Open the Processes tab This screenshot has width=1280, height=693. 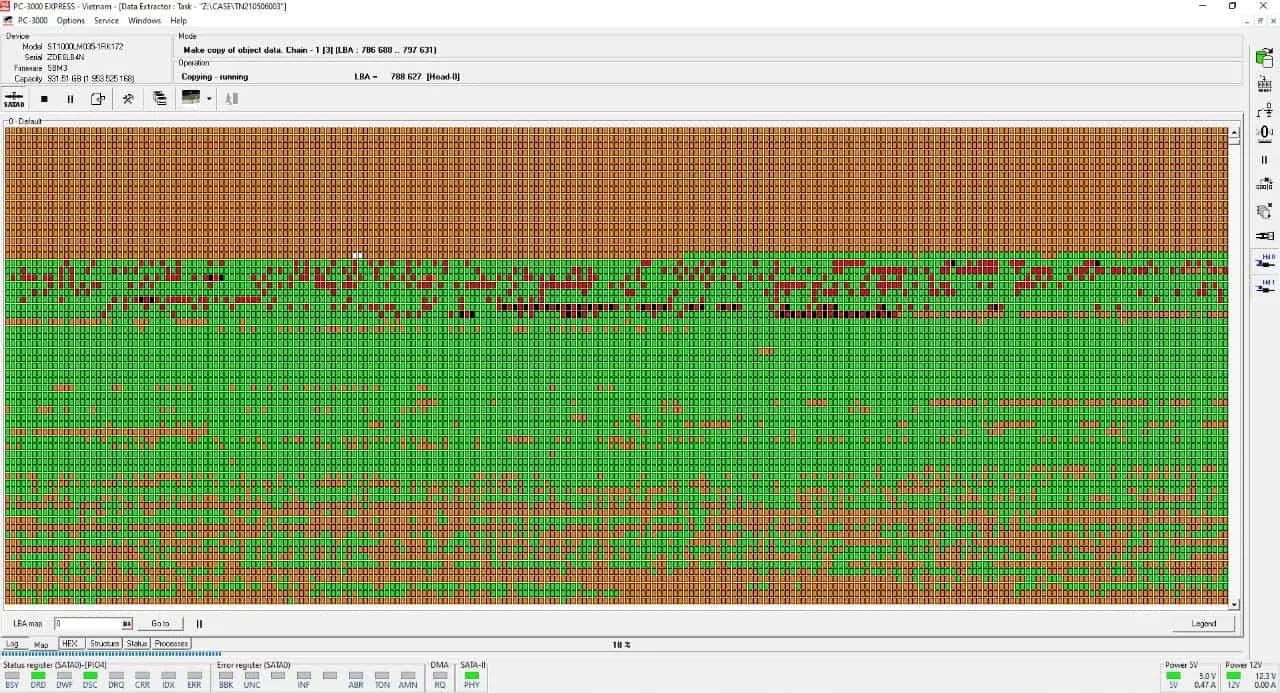(x=171, y=644)
